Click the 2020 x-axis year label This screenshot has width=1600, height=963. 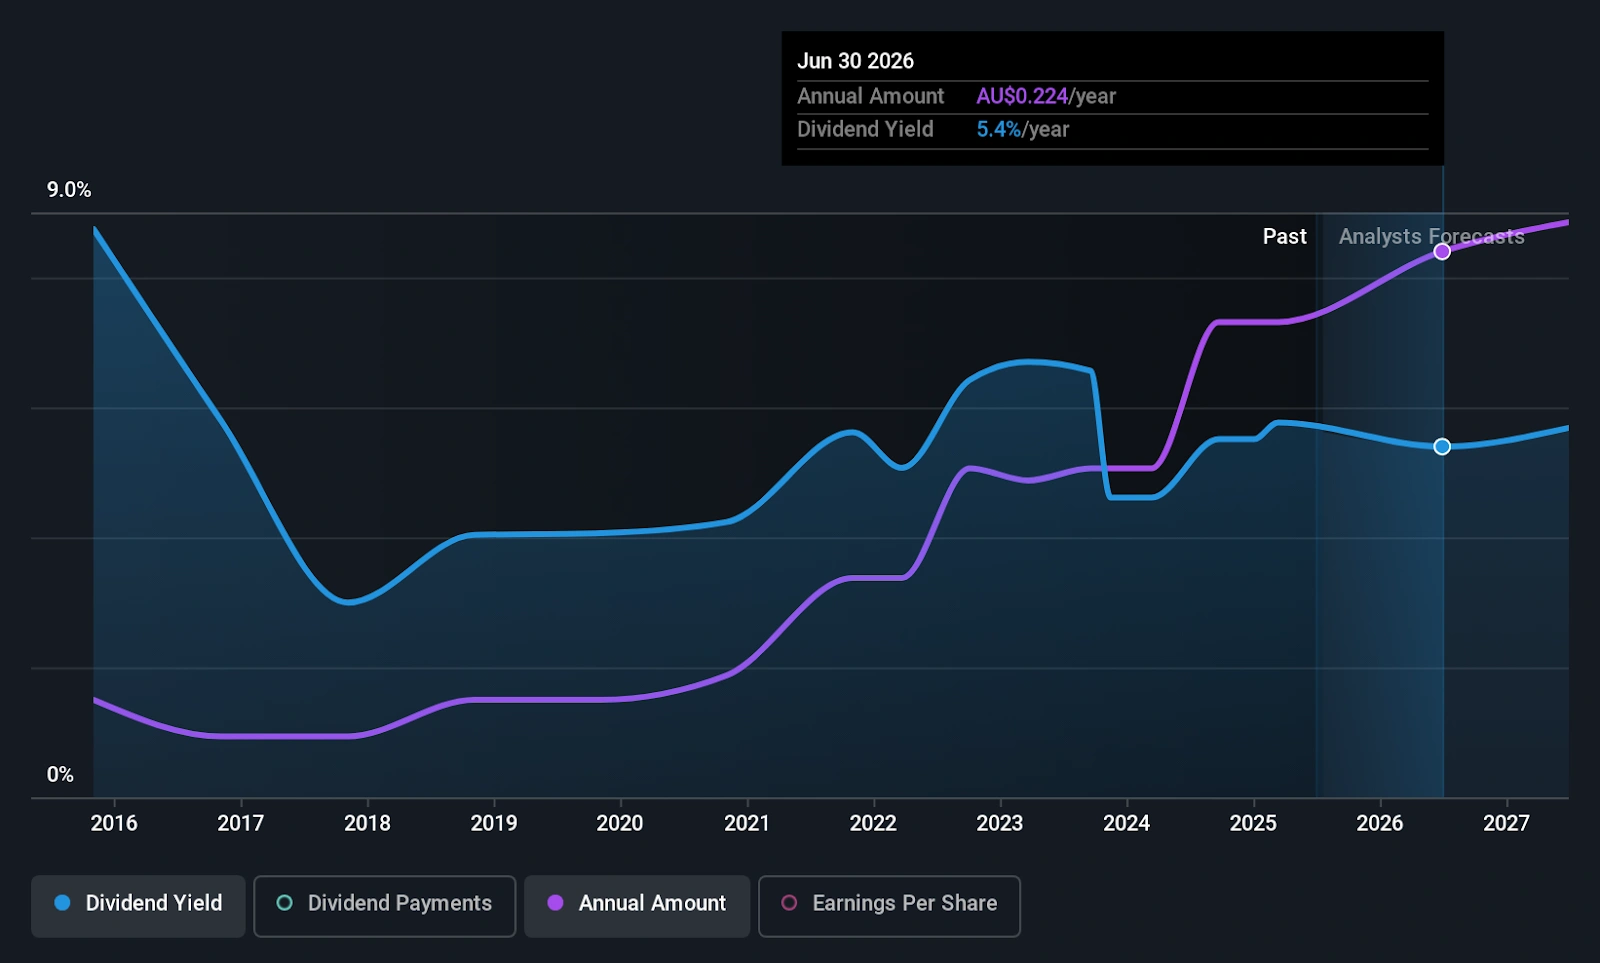(620, 823)
